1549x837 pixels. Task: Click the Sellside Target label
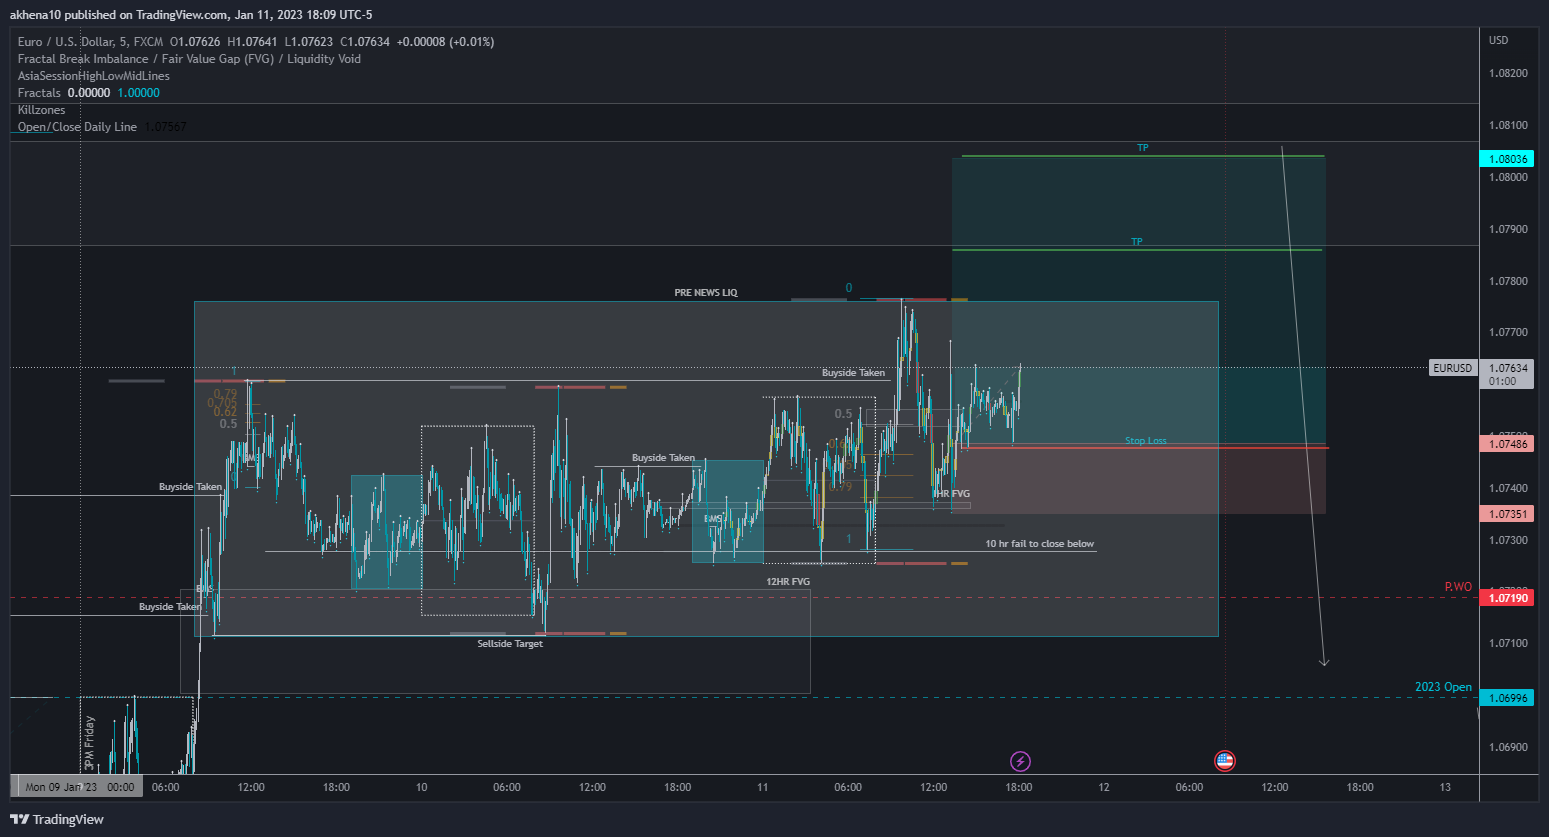[x=510, y=644]
